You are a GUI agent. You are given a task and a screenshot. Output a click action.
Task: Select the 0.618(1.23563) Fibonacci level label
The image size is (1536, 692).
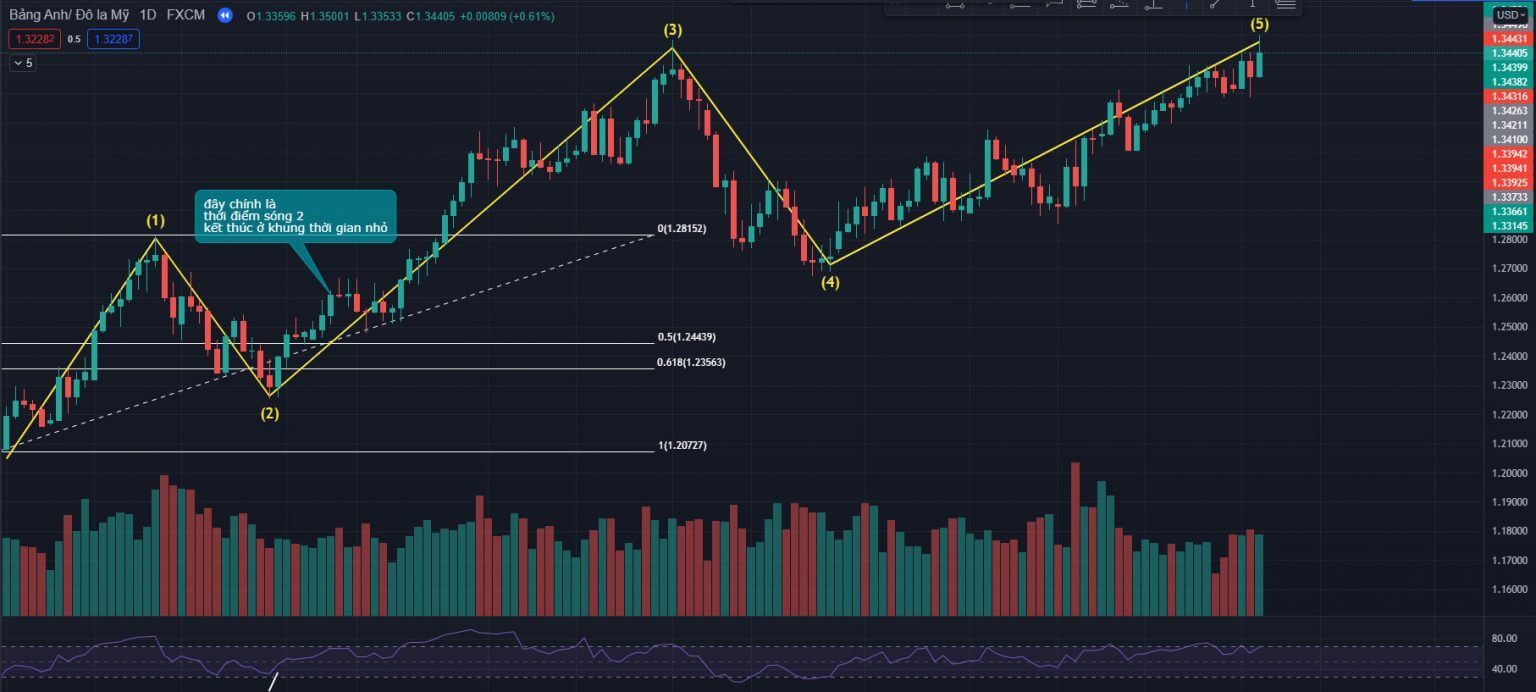691,362
